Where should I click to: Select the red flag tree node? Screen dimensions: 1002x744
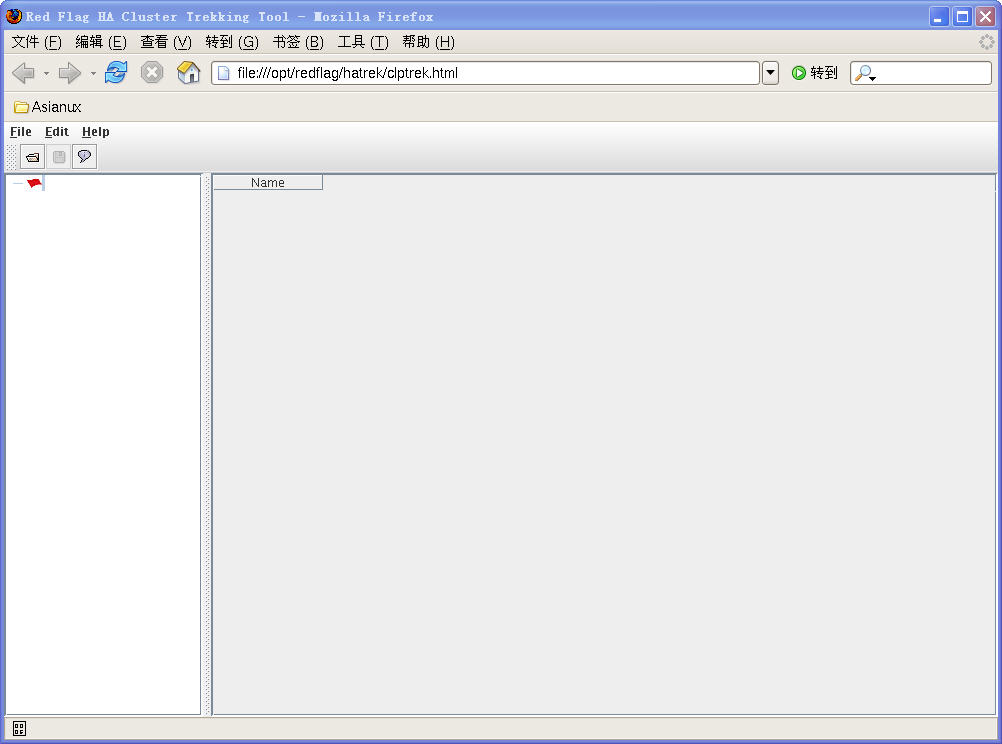pyautogui.click(x=35, y=183)
